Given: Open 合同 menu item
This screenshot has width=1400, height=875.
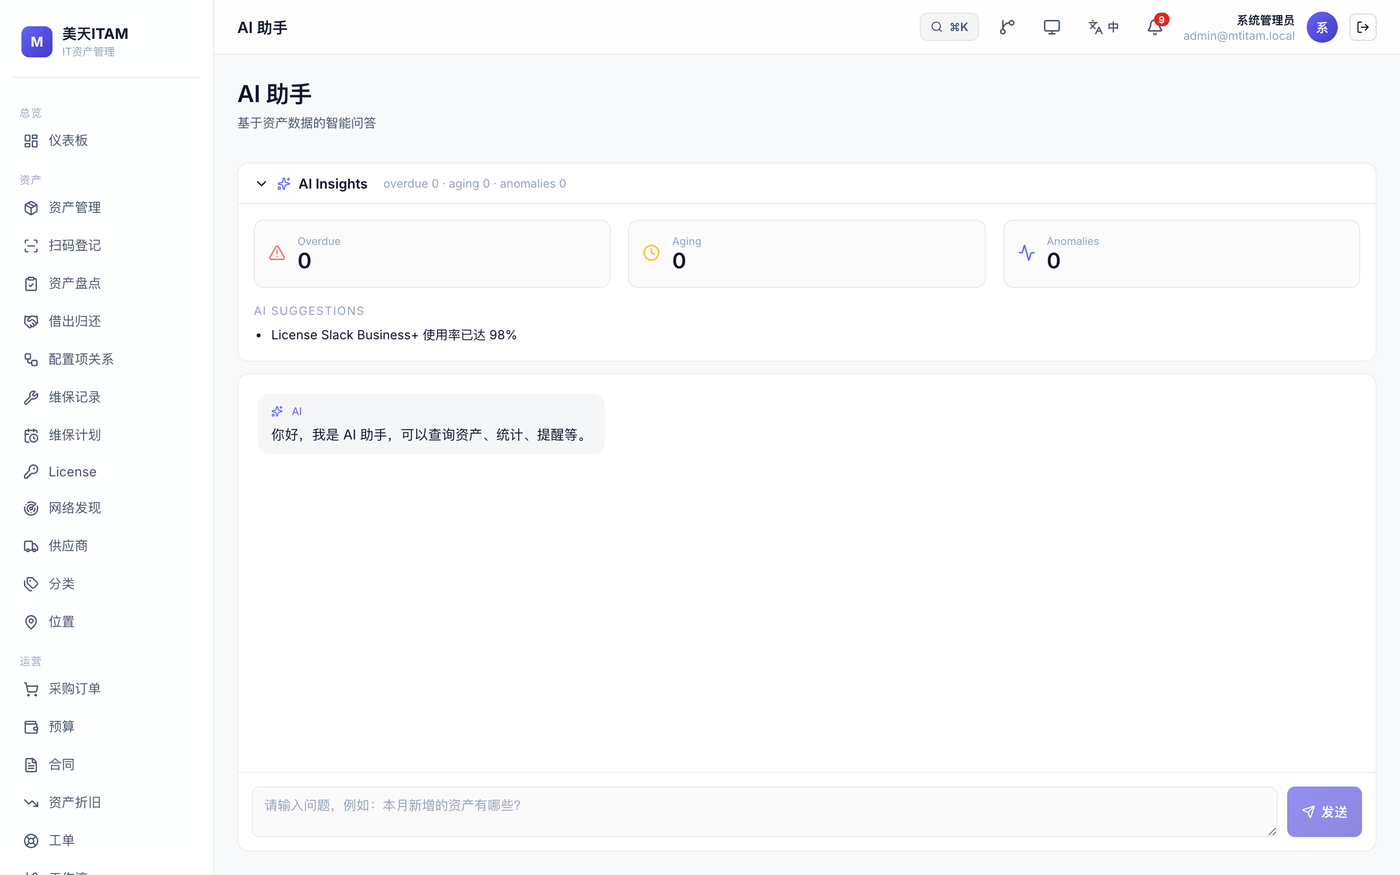Looking at the screenshot, I should point(106,766).
